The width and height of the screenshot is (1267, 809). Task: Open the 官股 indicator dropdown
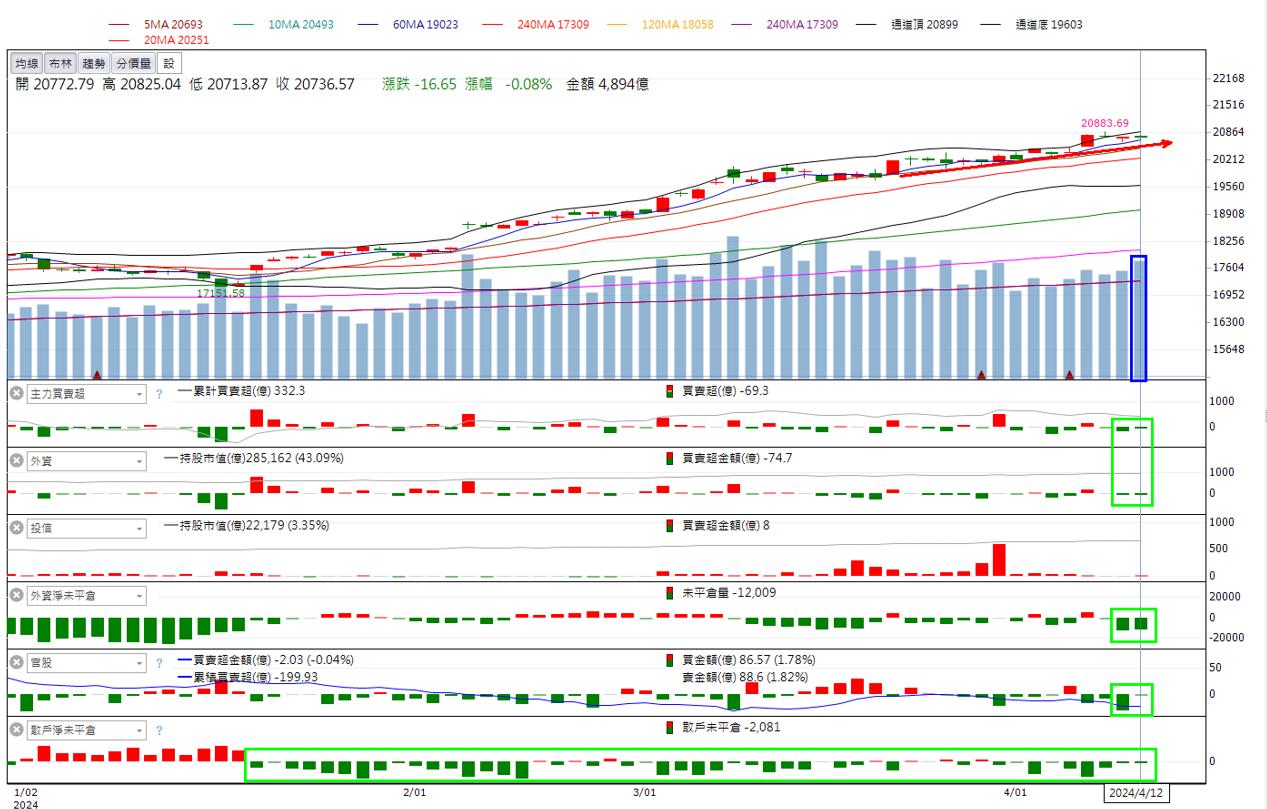[139, 662]
